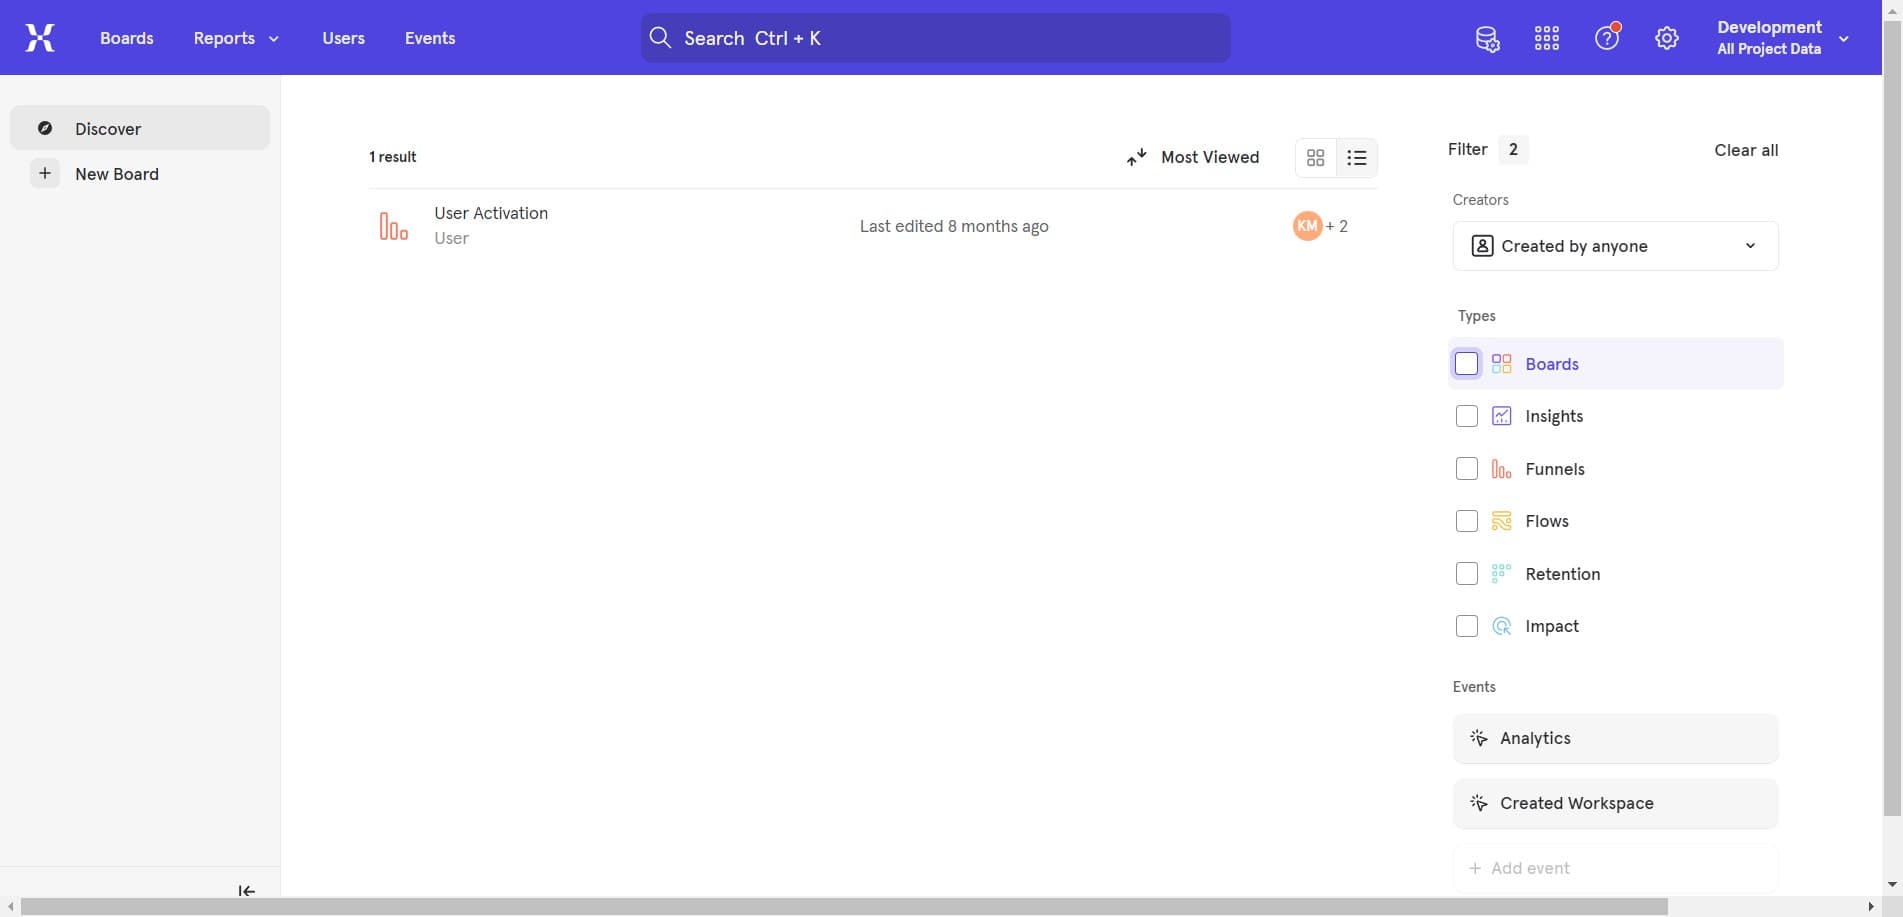Check the Boards type checkbox
Viewport: 1903px width, 917px height.
1466,363
